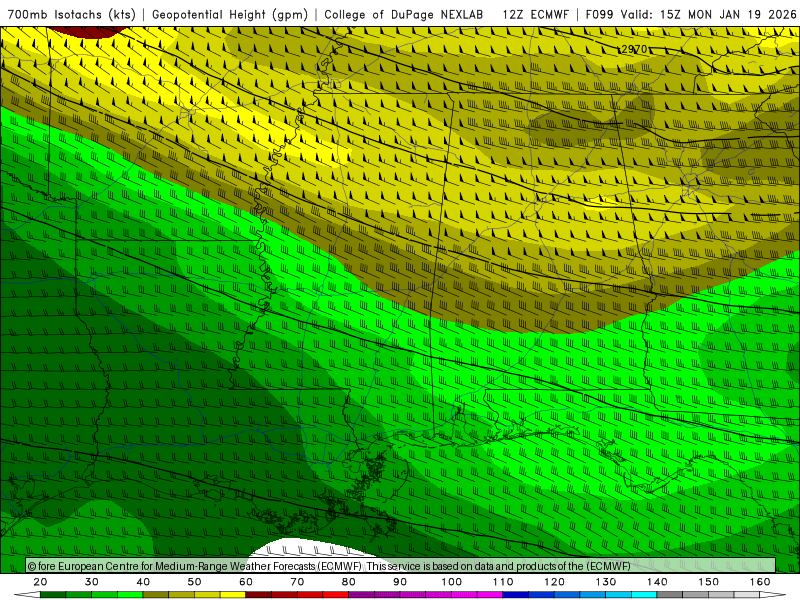
Task: Click the 110 label on the color scale
Action: pos(503,582)
